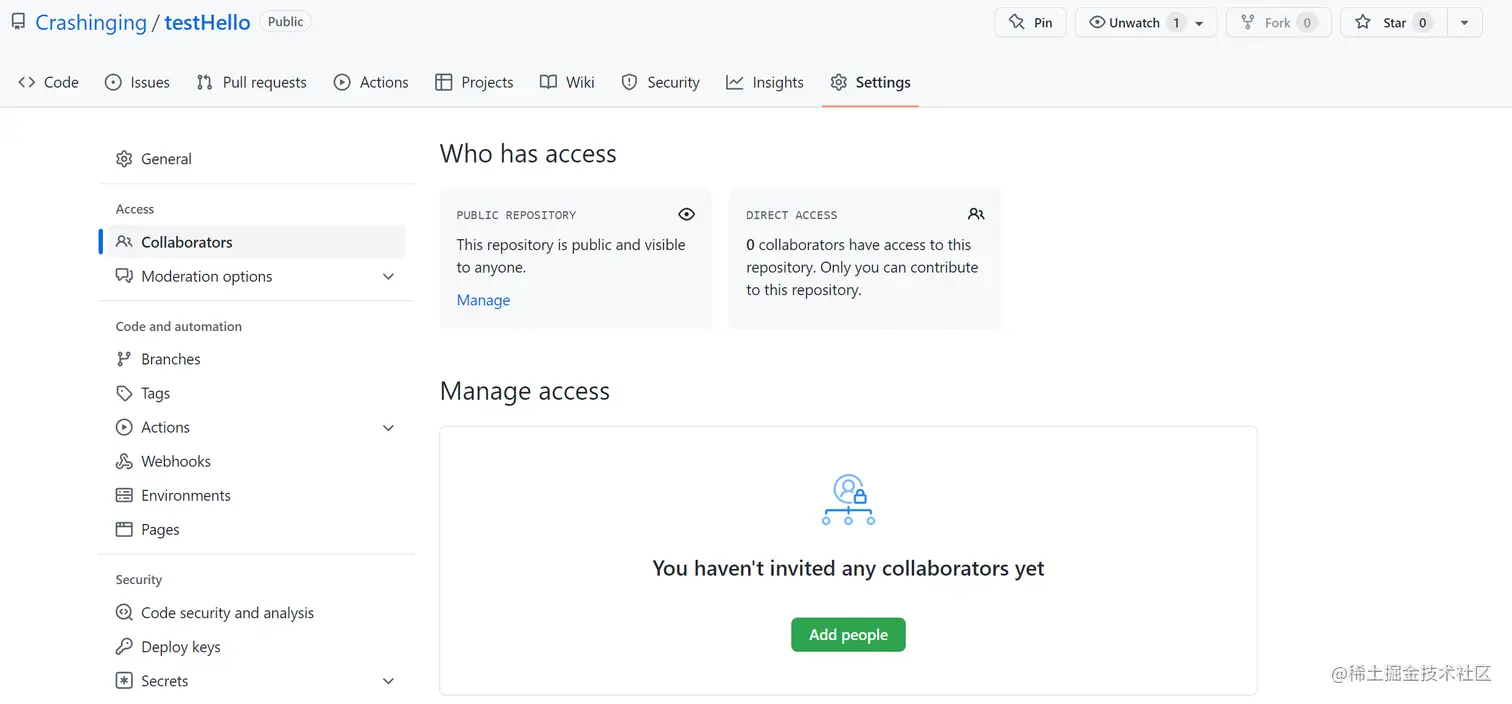Click the Settings tab gear icon
The image size is (1512, 704).
point(839,82)
